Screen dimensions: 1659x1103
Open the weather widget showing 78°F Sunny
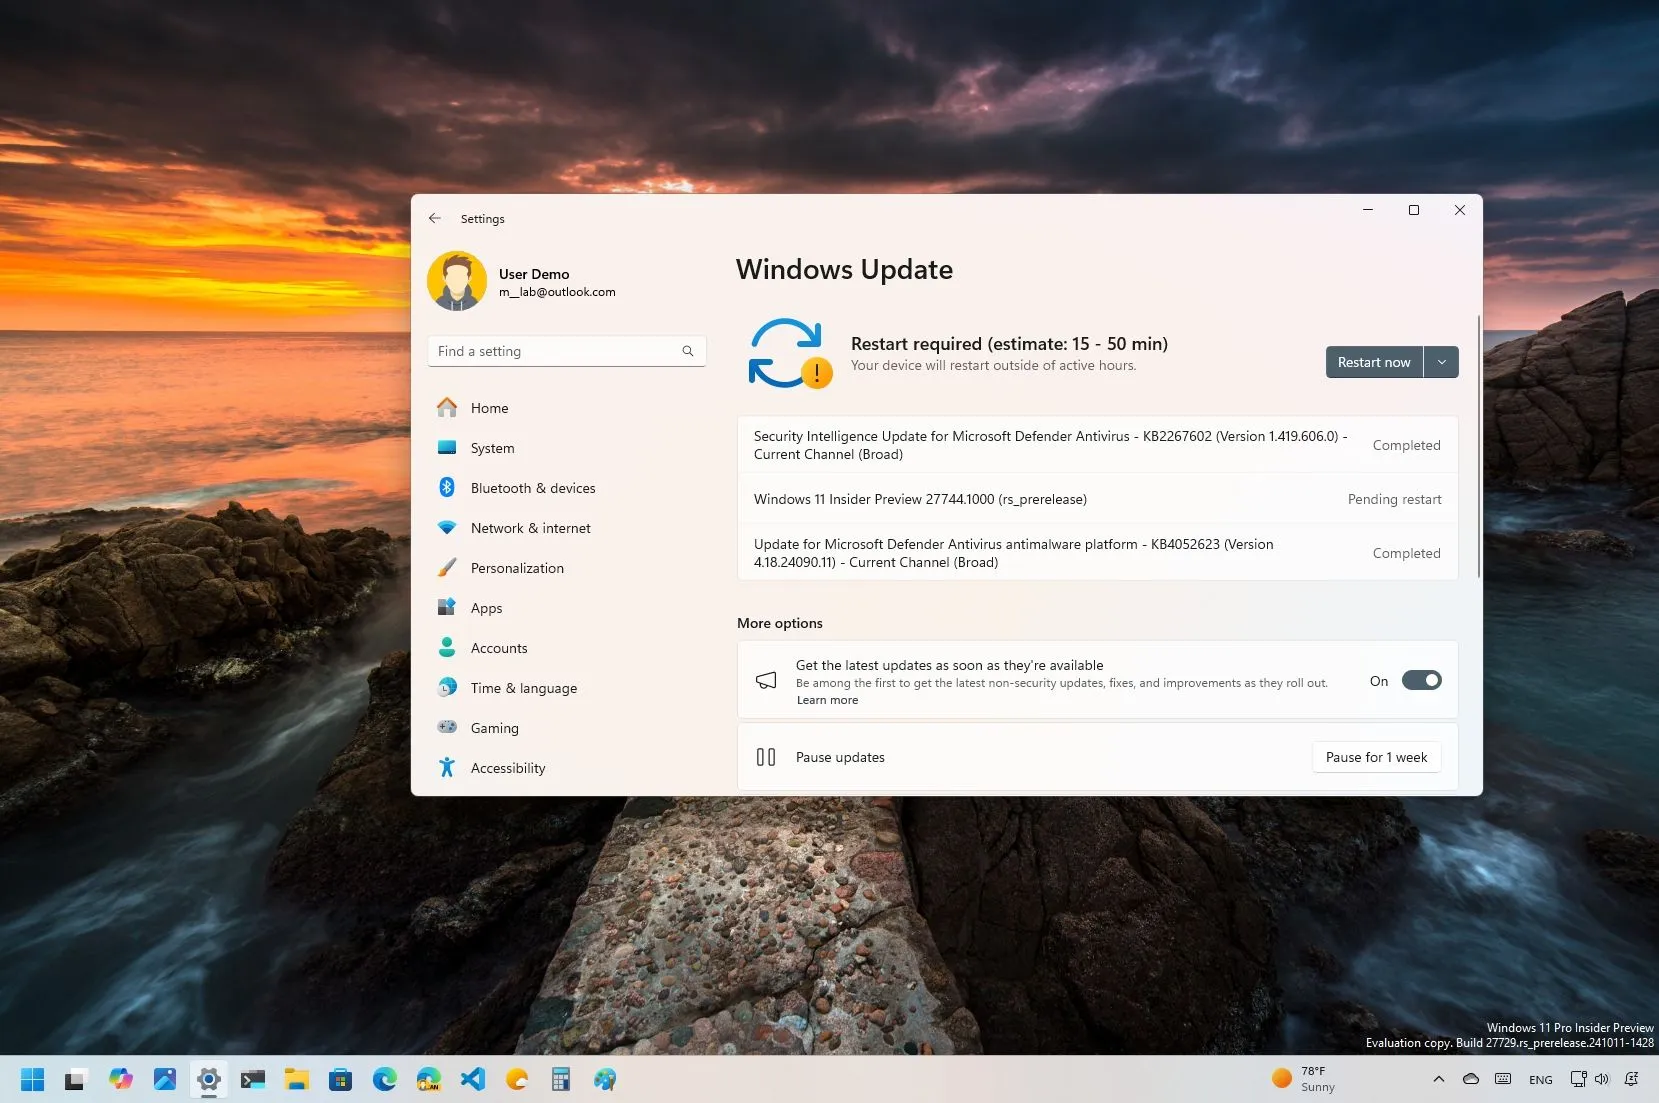(1304, 1079)
